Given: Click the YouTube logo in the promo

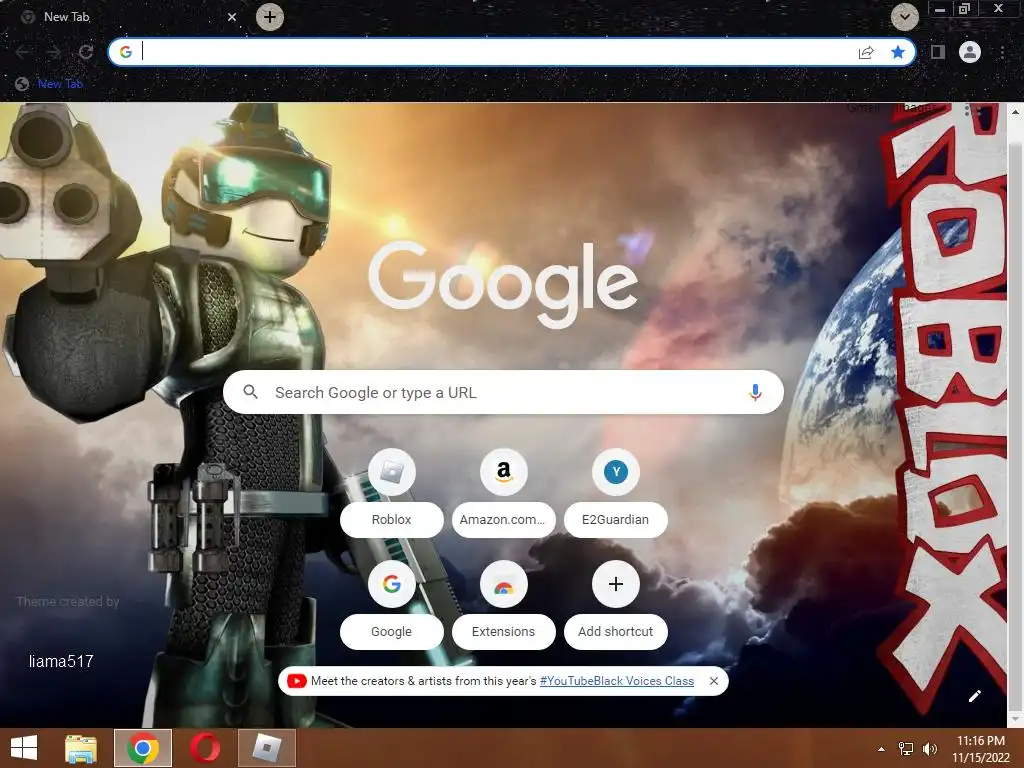Looking at the screenshot, I should point(296,681).
